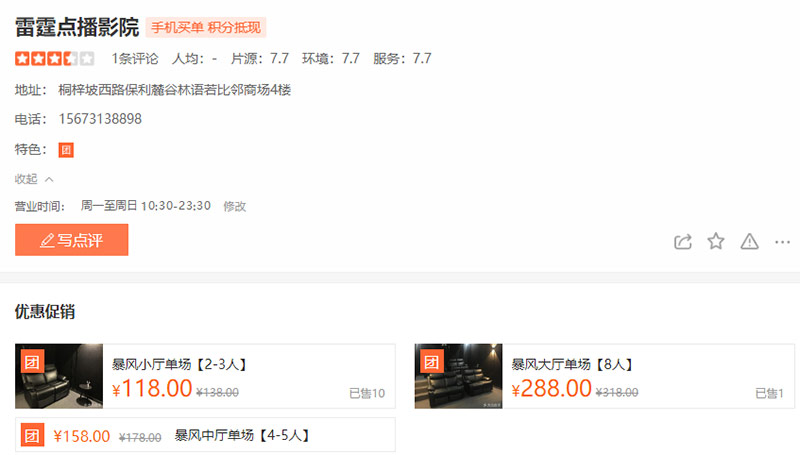
Task: Click the 1条评论 review count
Action: click(135, 59)
